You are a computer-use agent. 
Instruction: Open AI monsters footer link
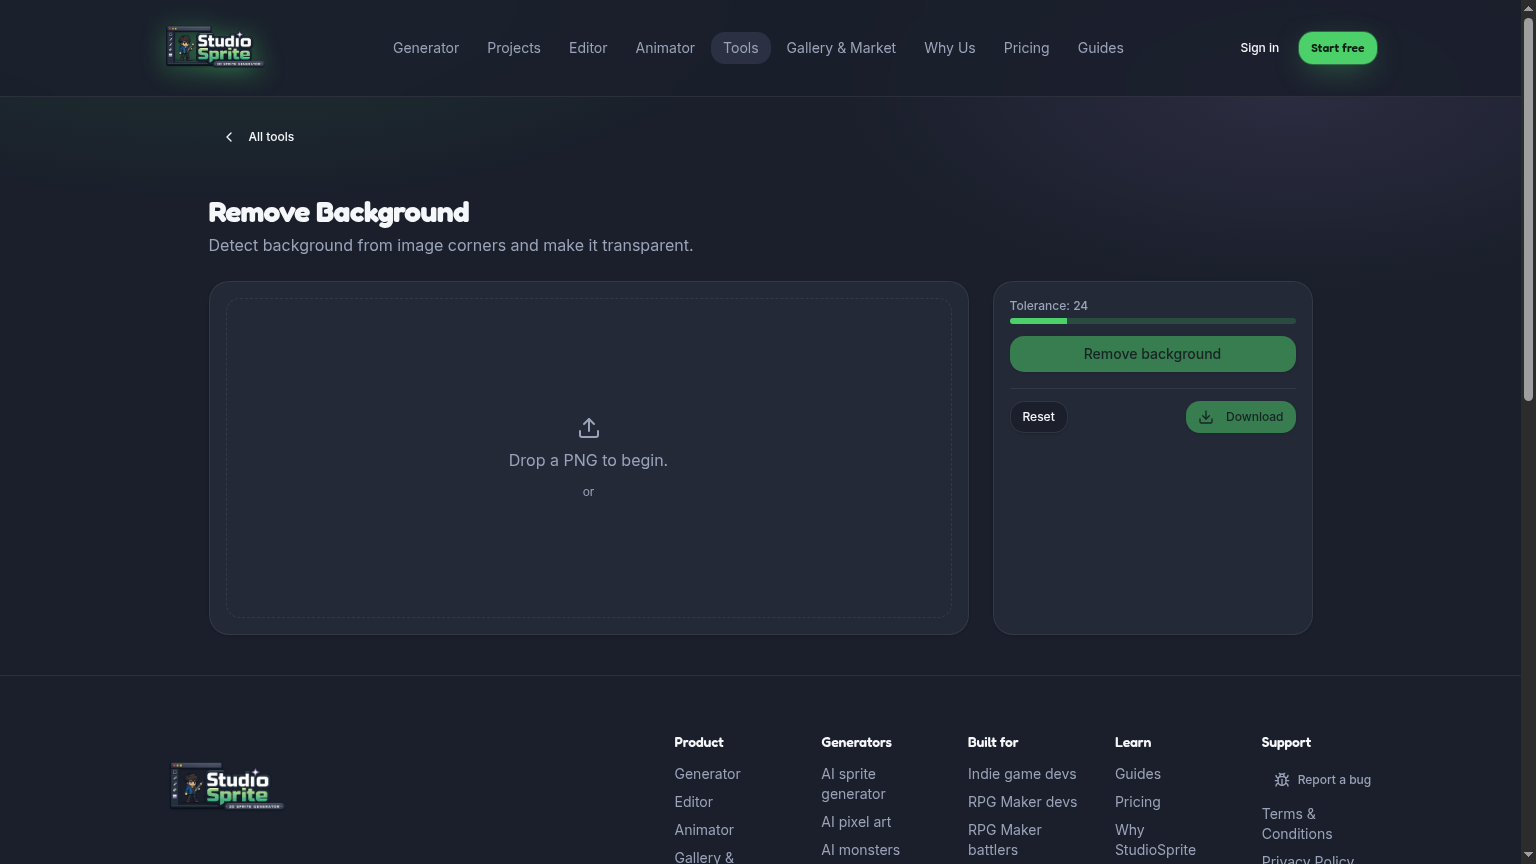860,850
